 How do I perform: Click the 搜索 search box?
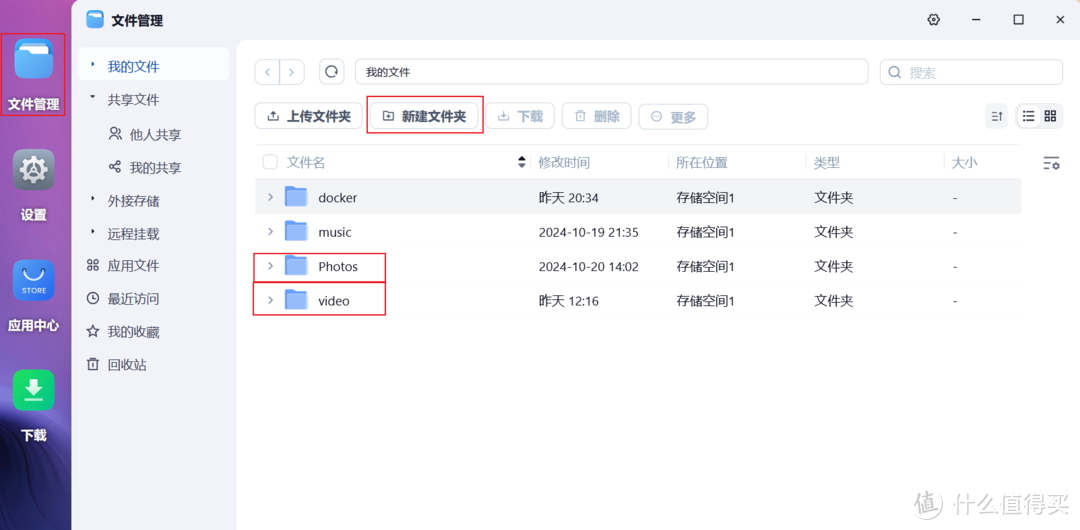point(971,72)
